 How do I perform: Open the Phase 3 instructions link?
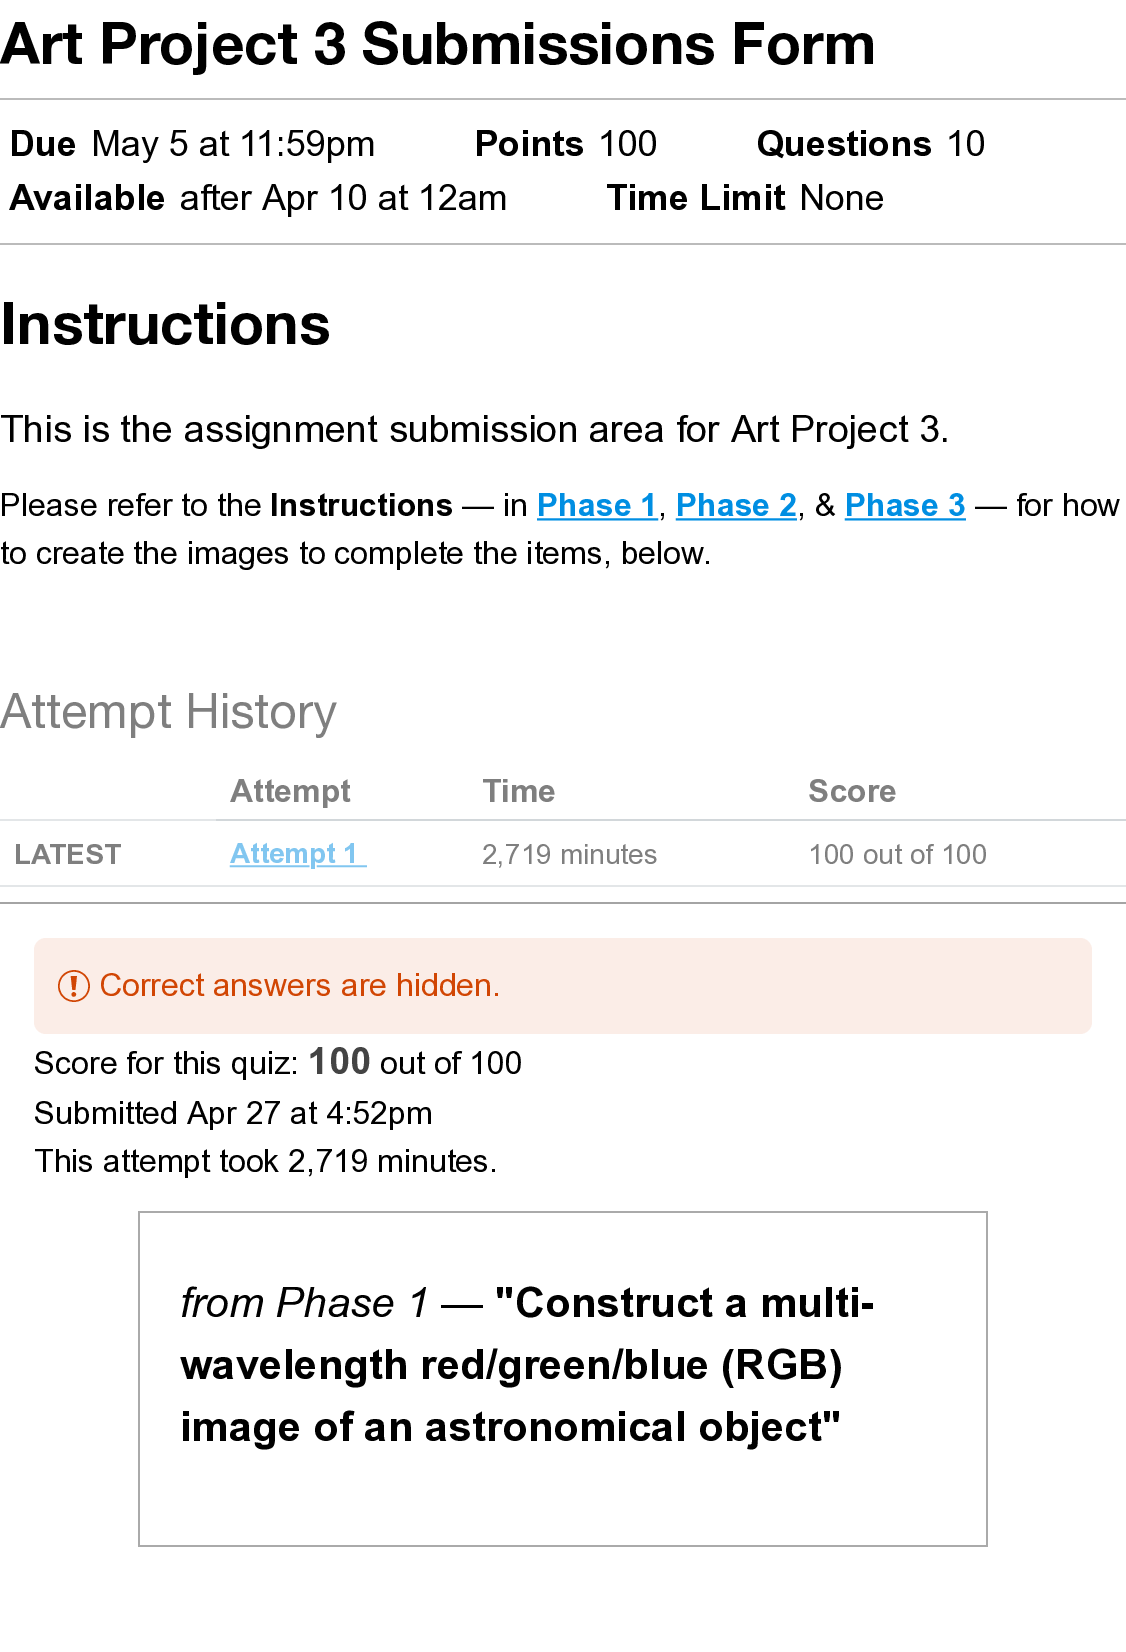(x=905, y=506)
